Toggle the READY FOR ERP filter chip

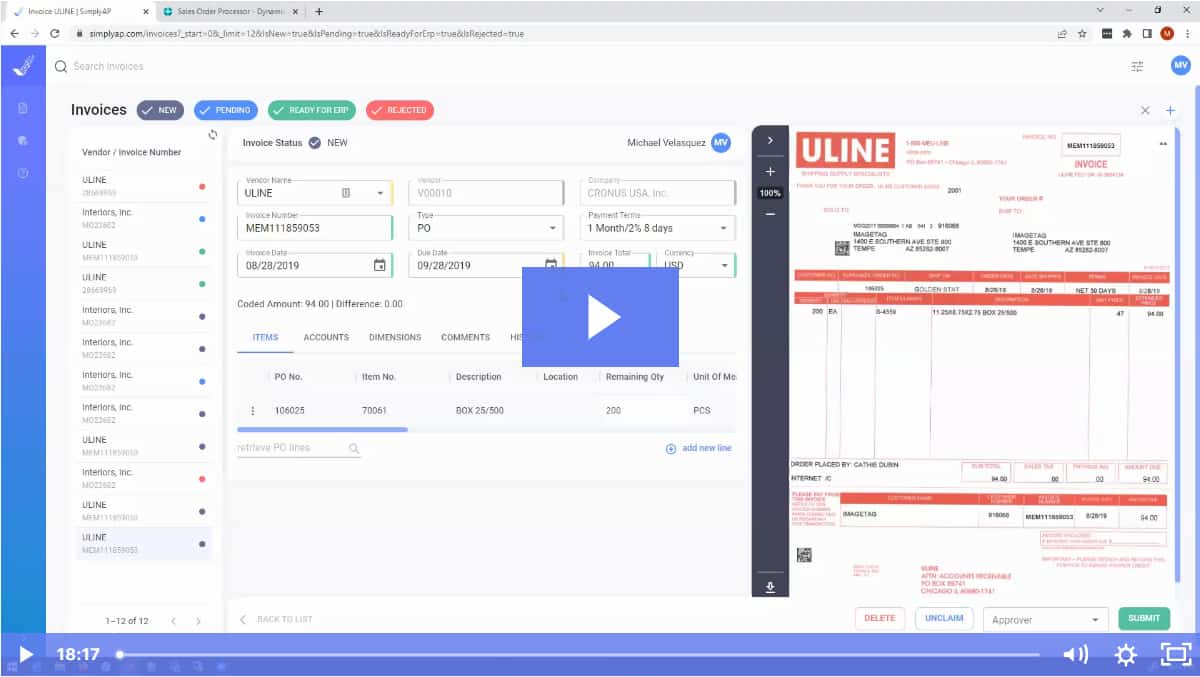pyautogui.click(x=312, y=110)
